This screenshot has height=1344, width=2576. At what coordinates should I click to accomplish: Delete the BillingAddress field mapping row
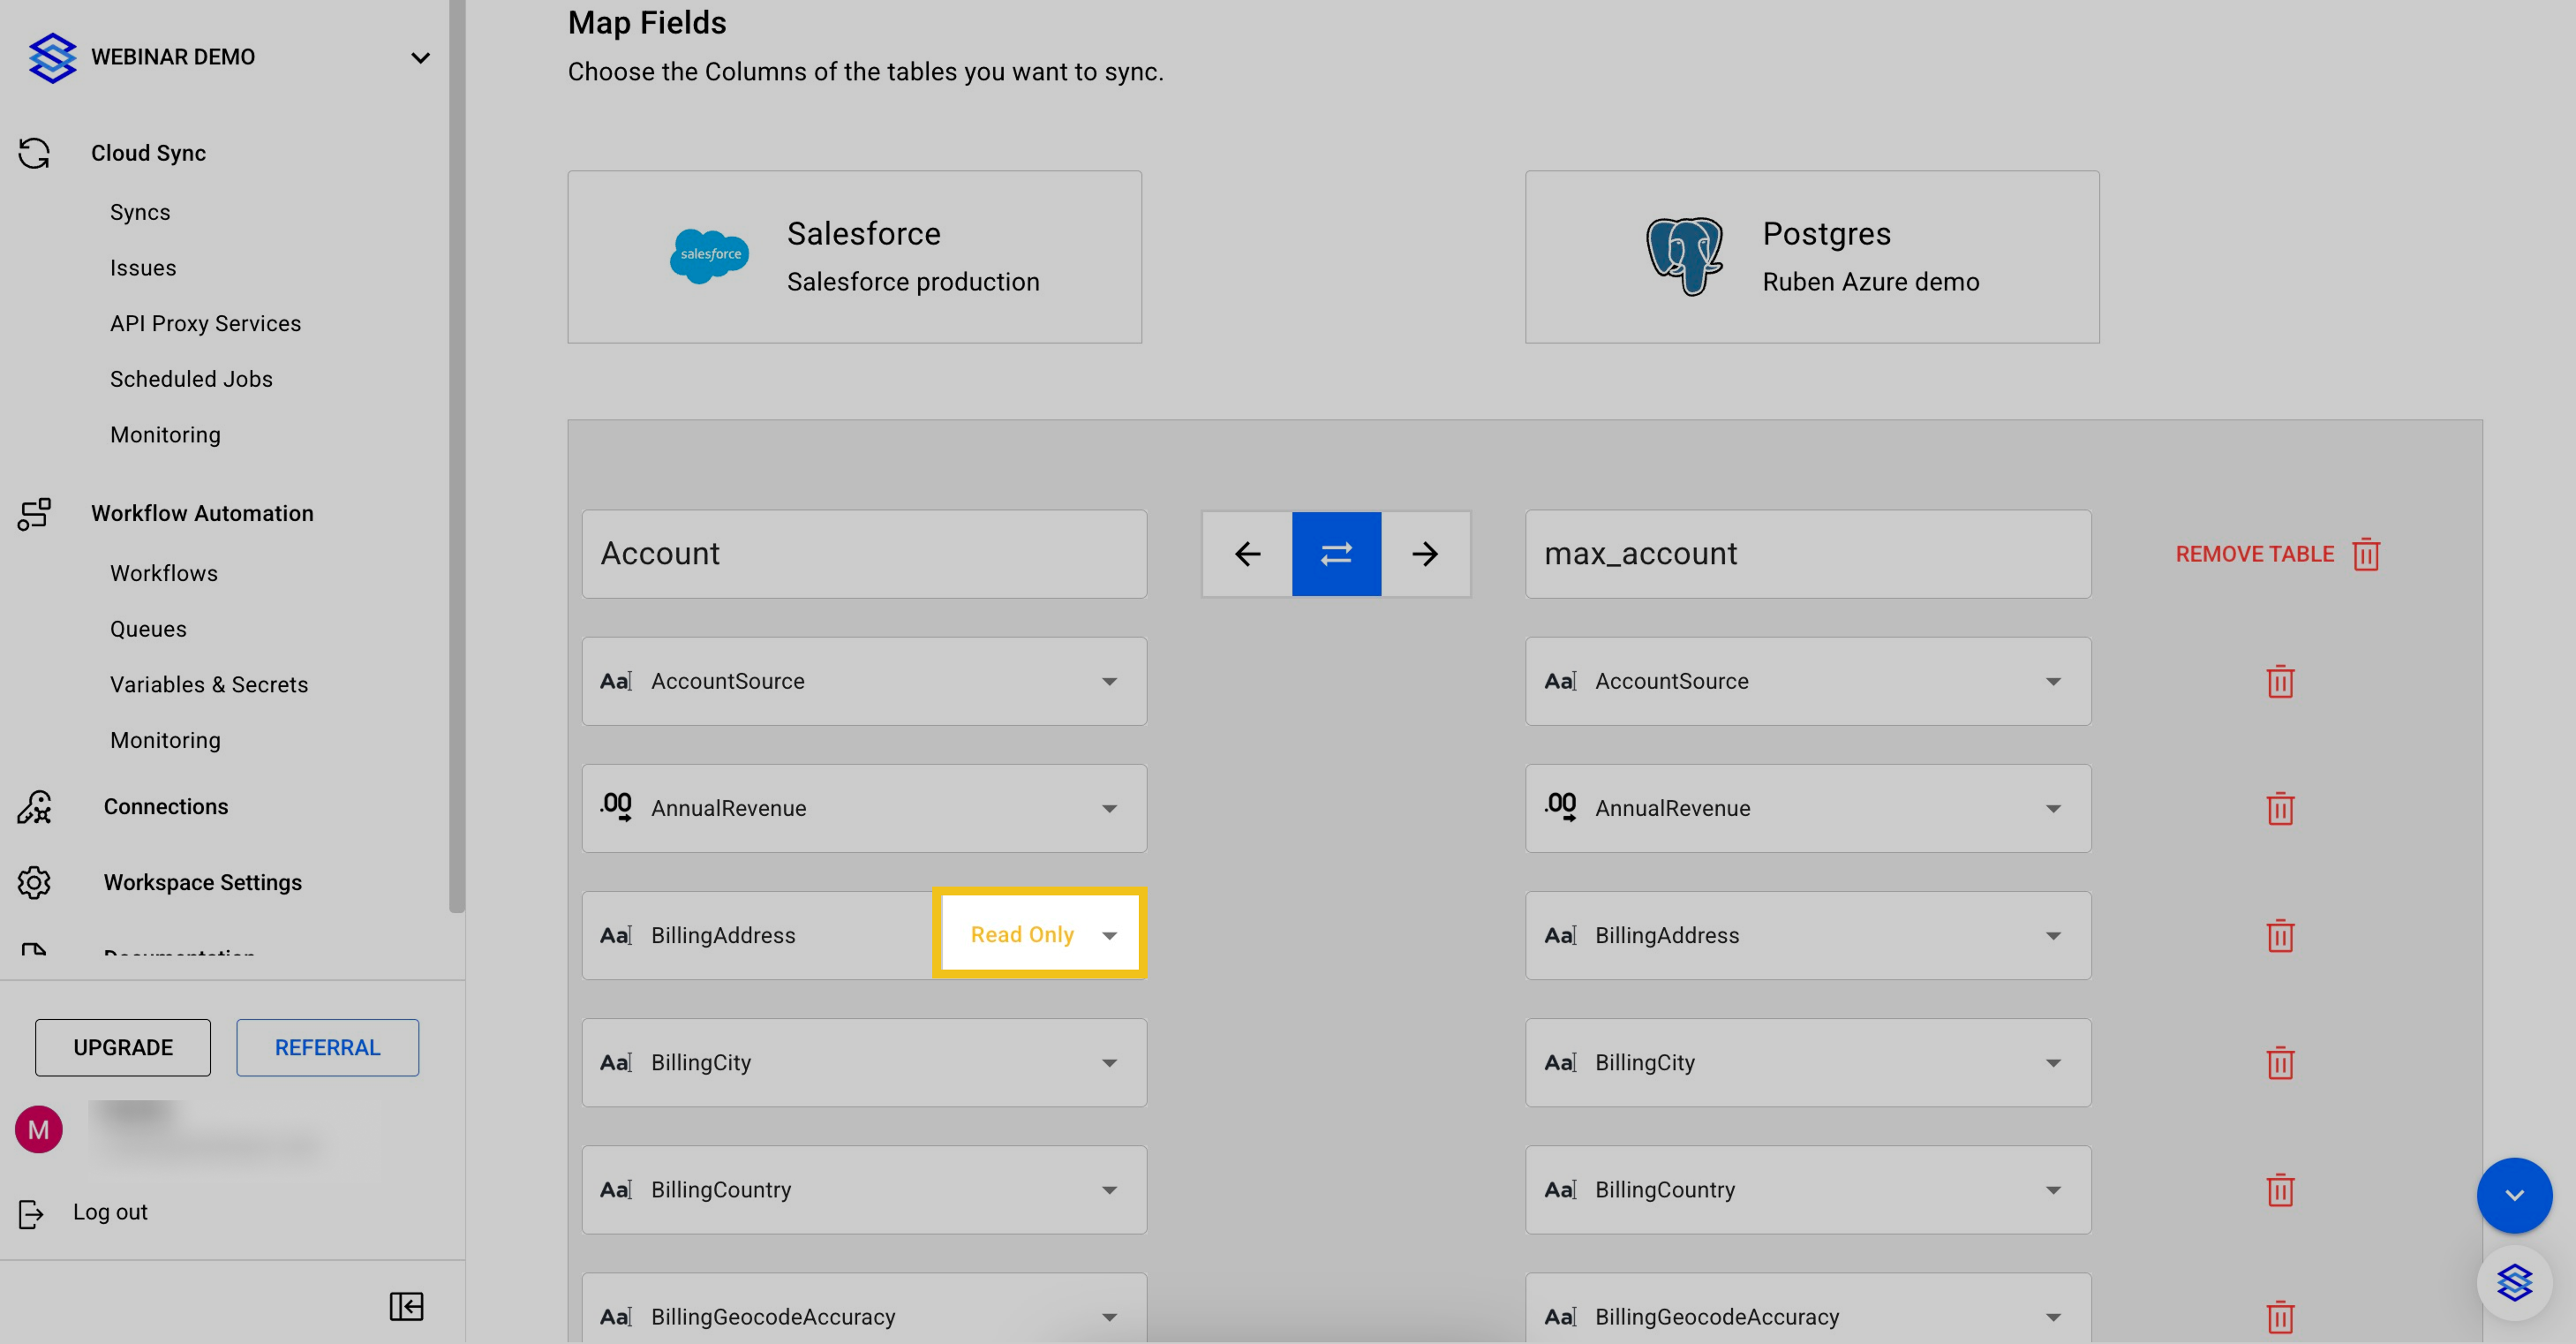point(2279,936)
